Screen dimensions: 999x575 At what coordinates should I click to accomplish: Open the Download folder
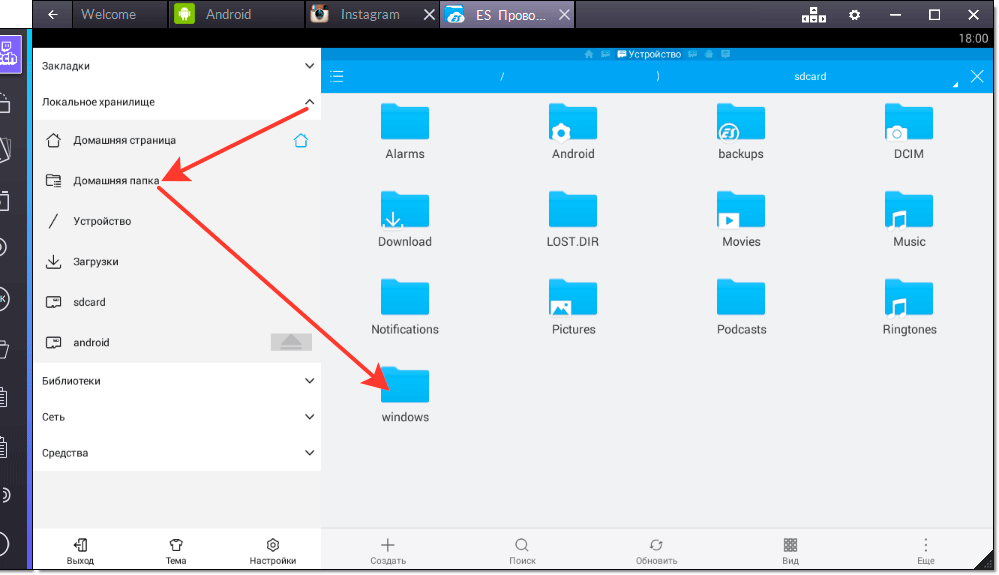point(405,220)
